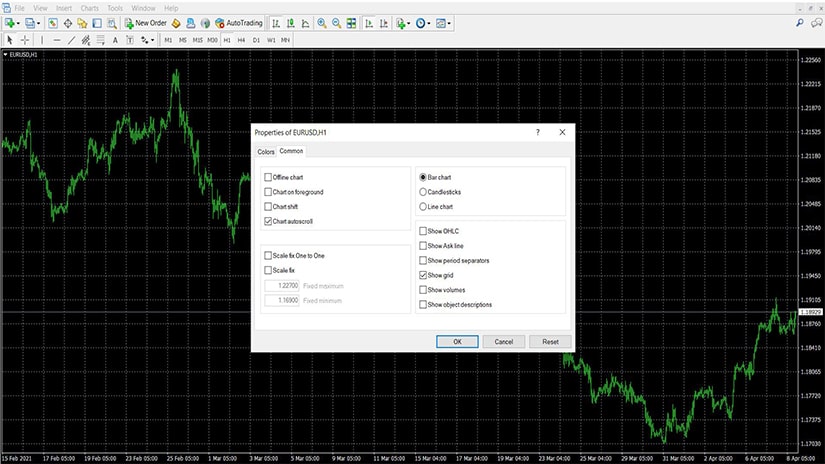Click the New Order toolbar button
Image resolution: width=825 pixels, height=464 pixels.
pyautogui.click(x=145, y=22)
